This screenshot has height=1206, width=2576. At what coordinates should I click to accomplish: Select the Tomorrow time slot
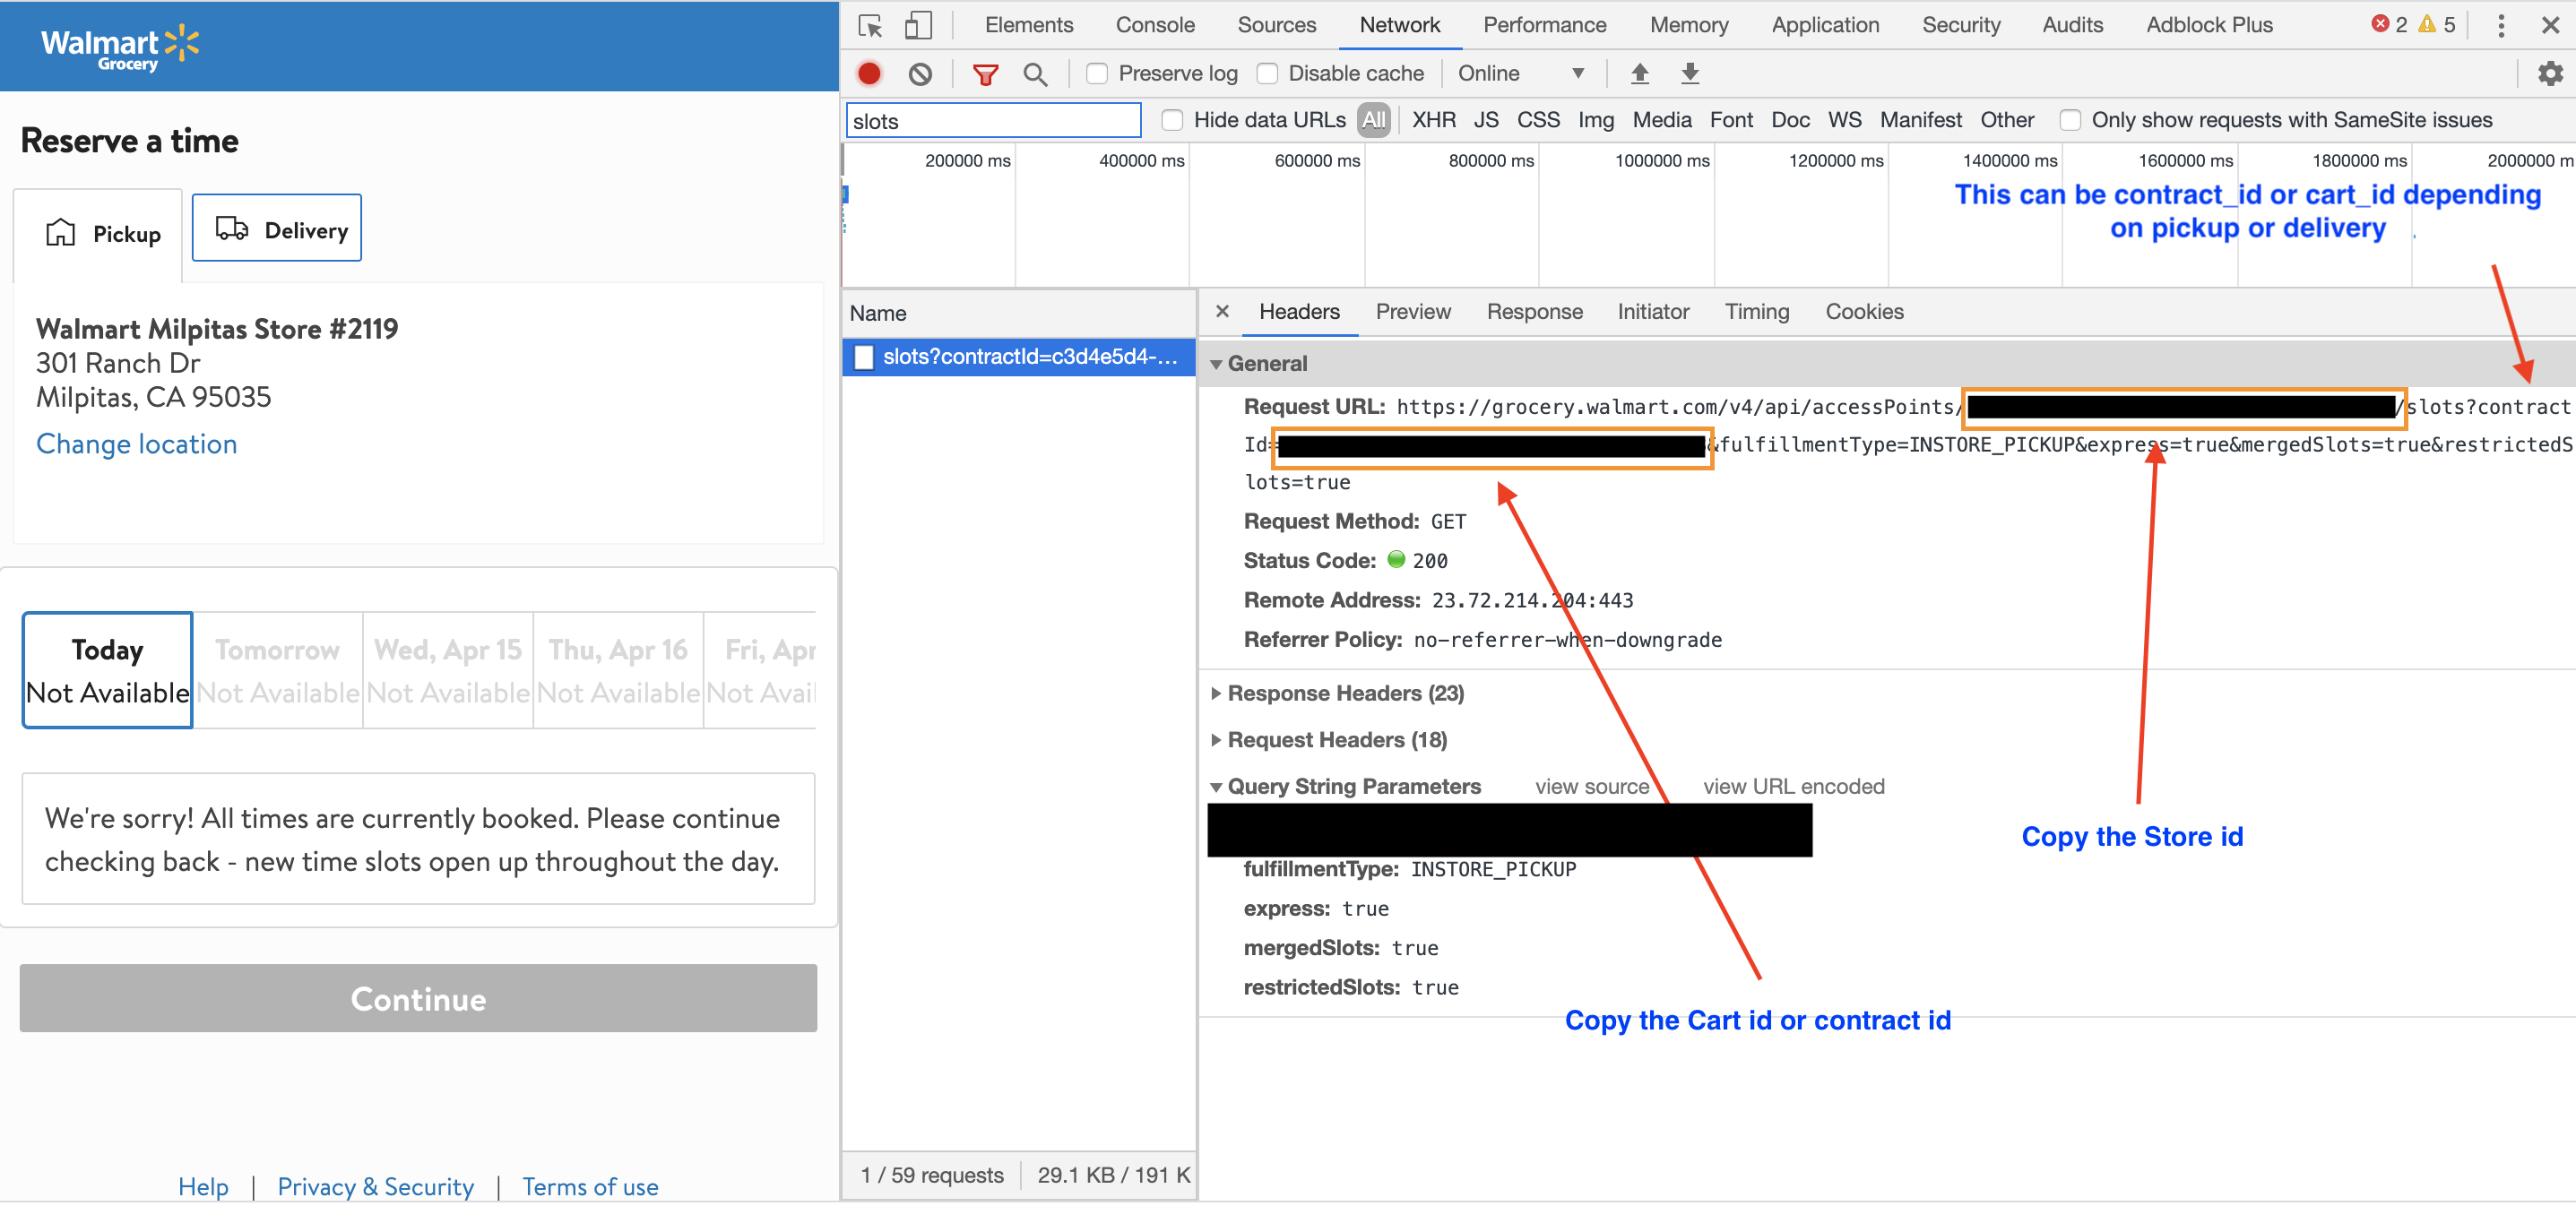point(277,670)
